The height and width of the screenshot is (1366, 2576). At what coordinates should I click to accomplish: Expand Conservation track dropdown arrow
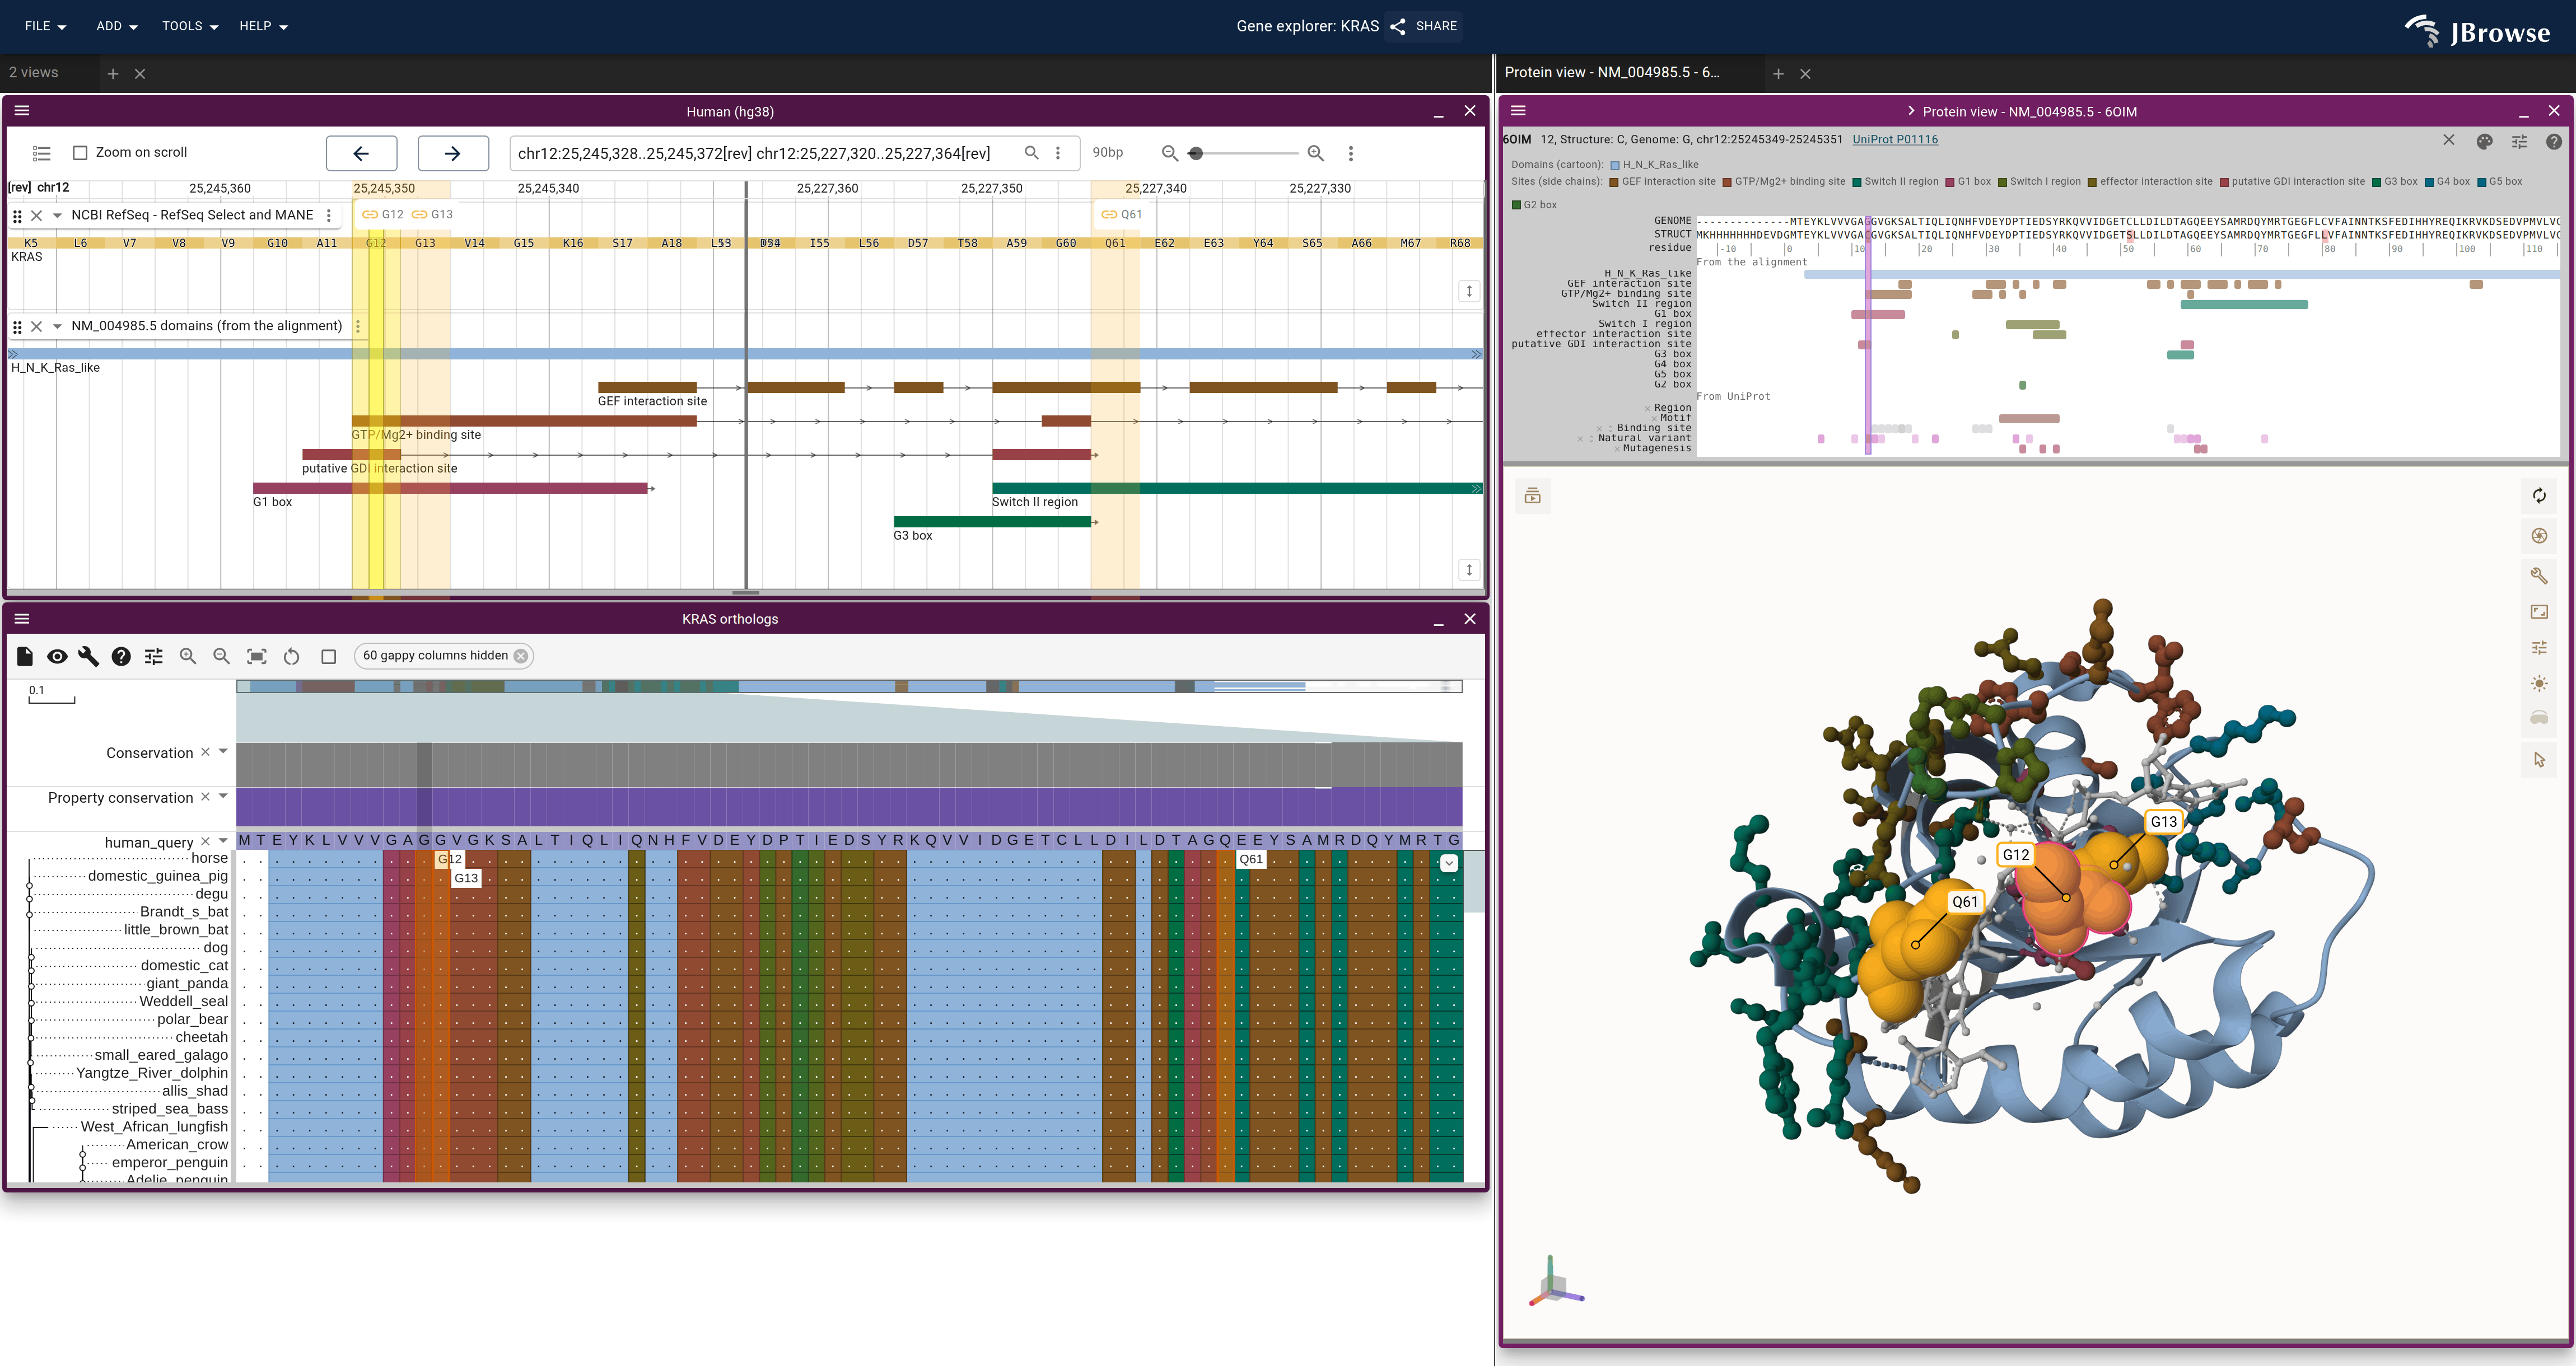point(223,752)
